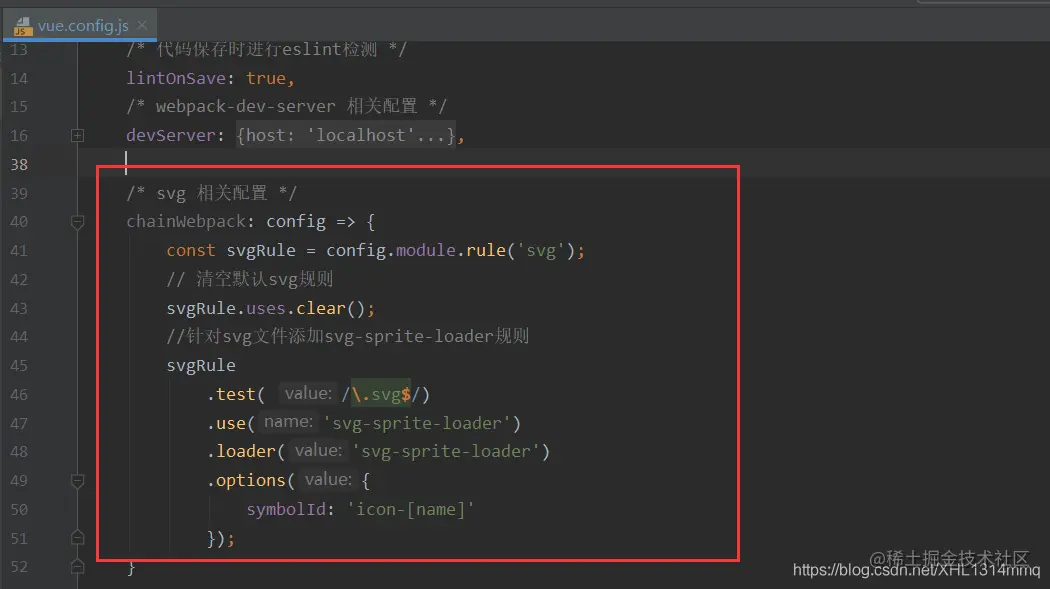Click the fold end marker on line 51
Screen dimensions: 1050x589
pos(78,538)
